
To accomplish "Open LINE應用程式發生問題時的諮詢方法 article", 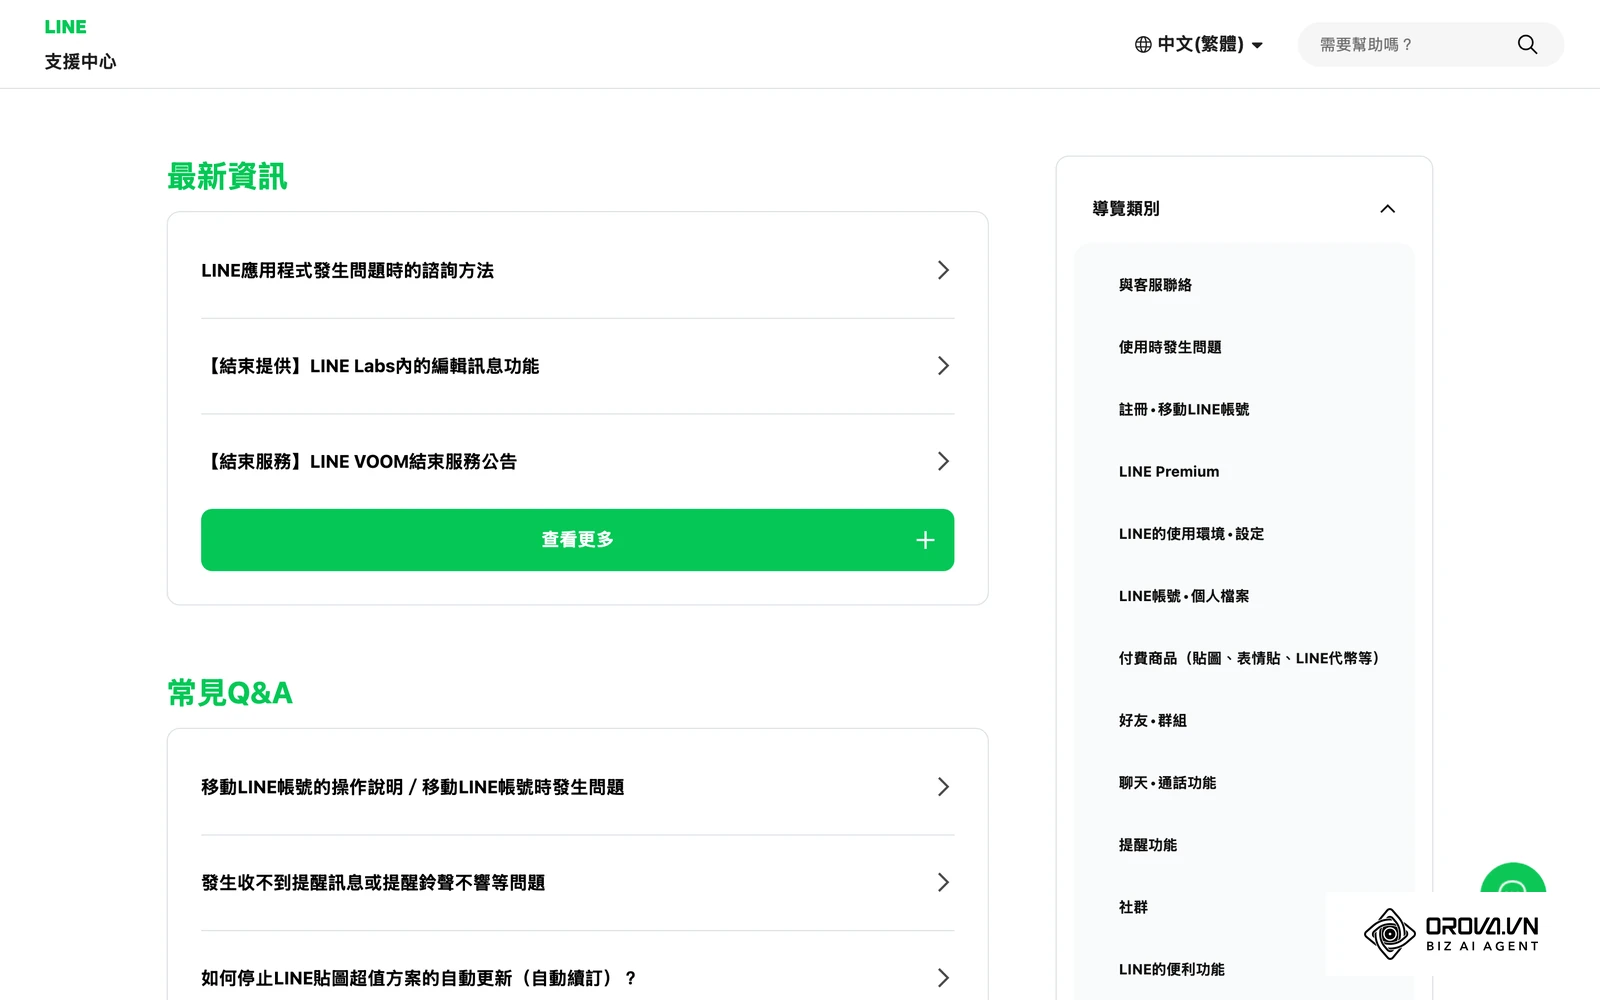I will pos(577,270).
